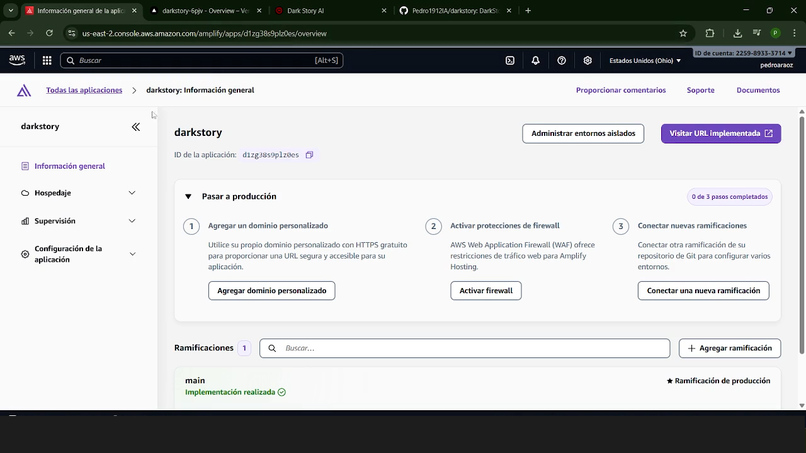
Task: Click Agregar dominio personalizado button
Action: (x=271, y=291)
